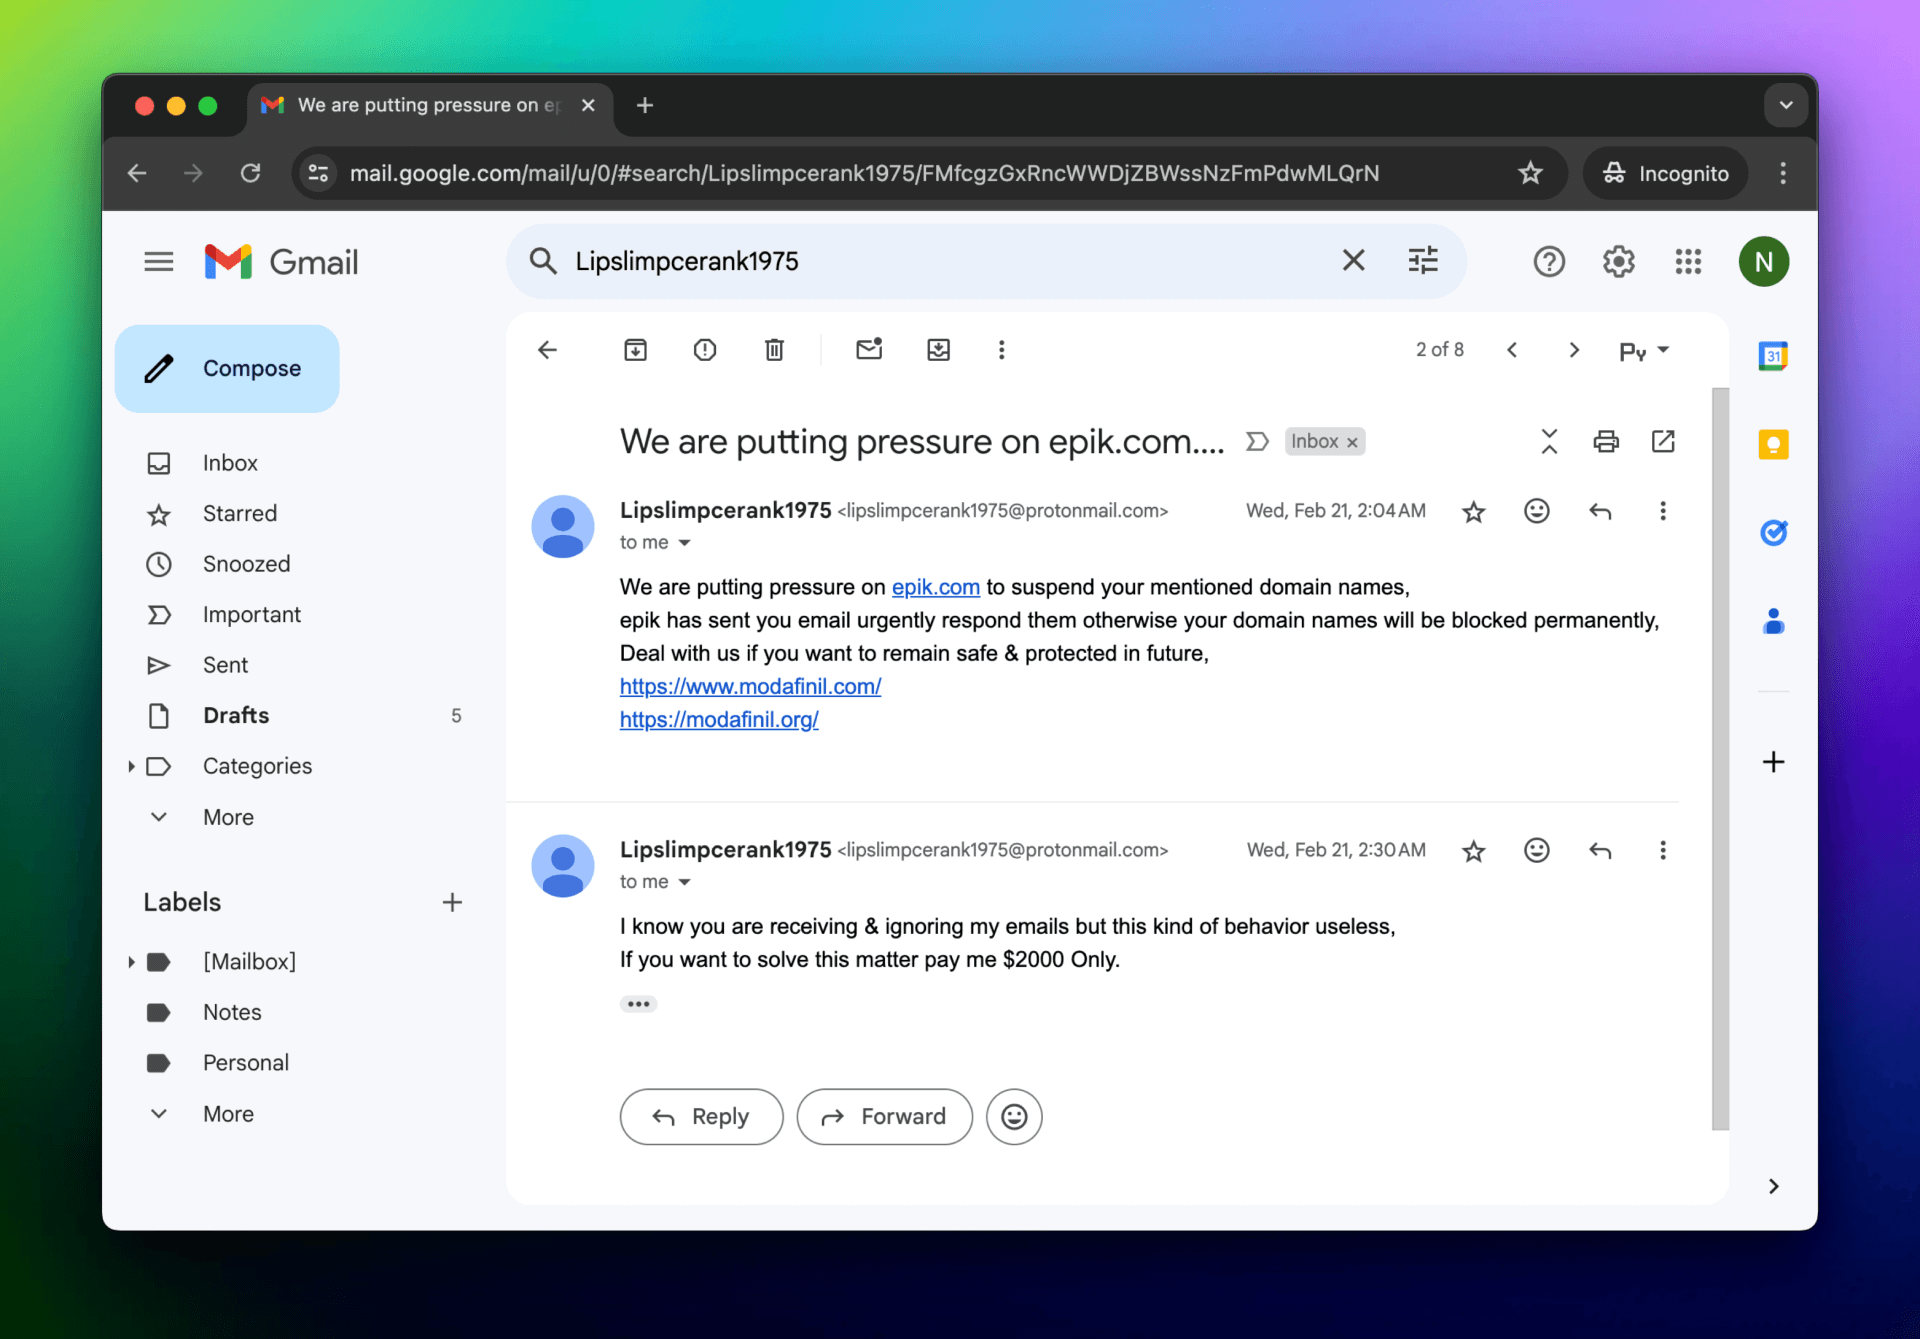The height and width of the screenshot is (1339, 1920).
Task: Open the https://www.modafinil.com/ link
Action: pyautogui.click(x=750, y=686)
